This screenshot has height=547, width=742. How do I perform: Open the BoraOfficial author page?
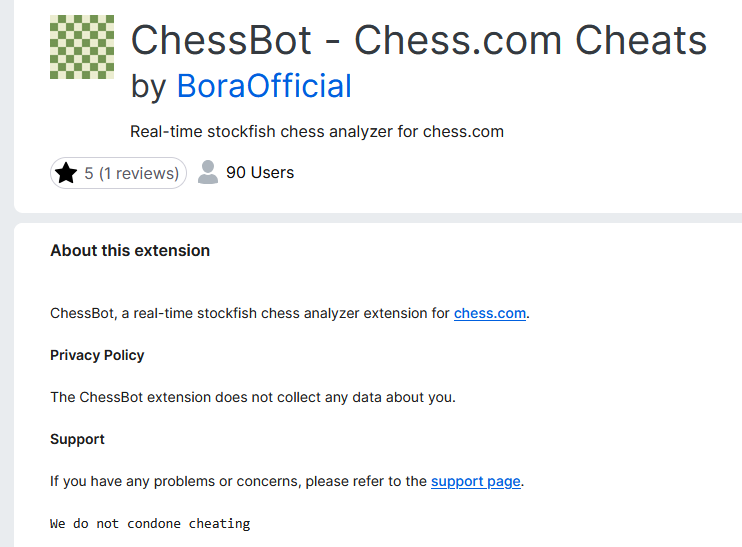pos(264,86)
